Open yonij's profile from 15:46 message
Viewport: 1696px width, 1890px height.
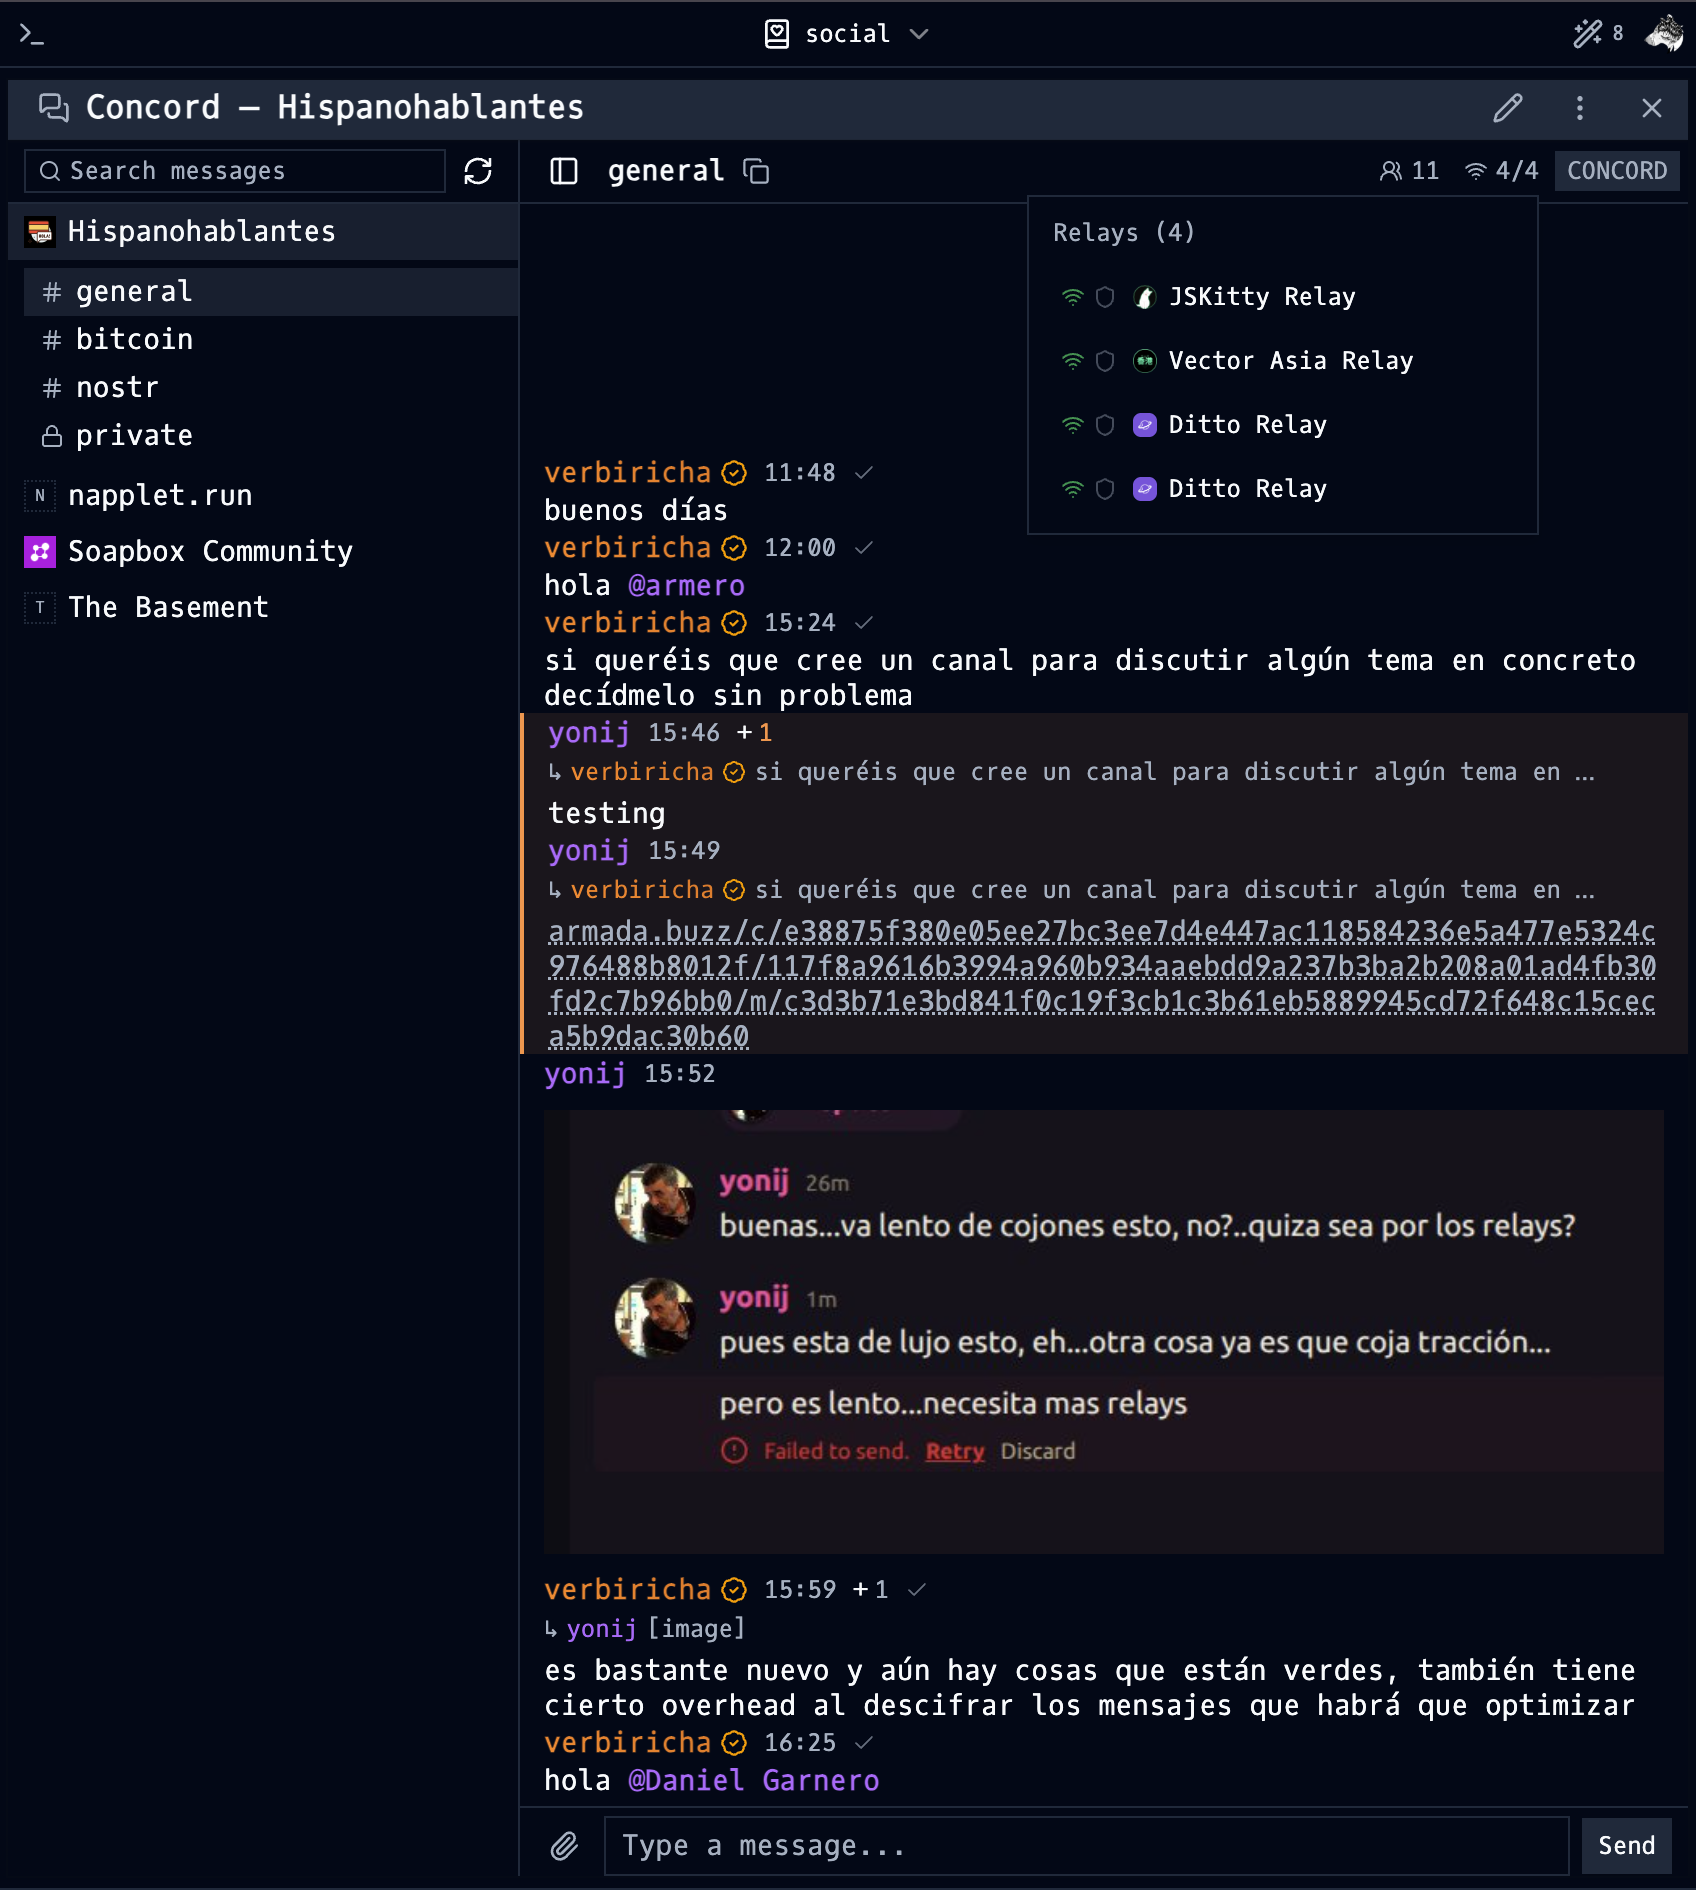click(589, 733)
